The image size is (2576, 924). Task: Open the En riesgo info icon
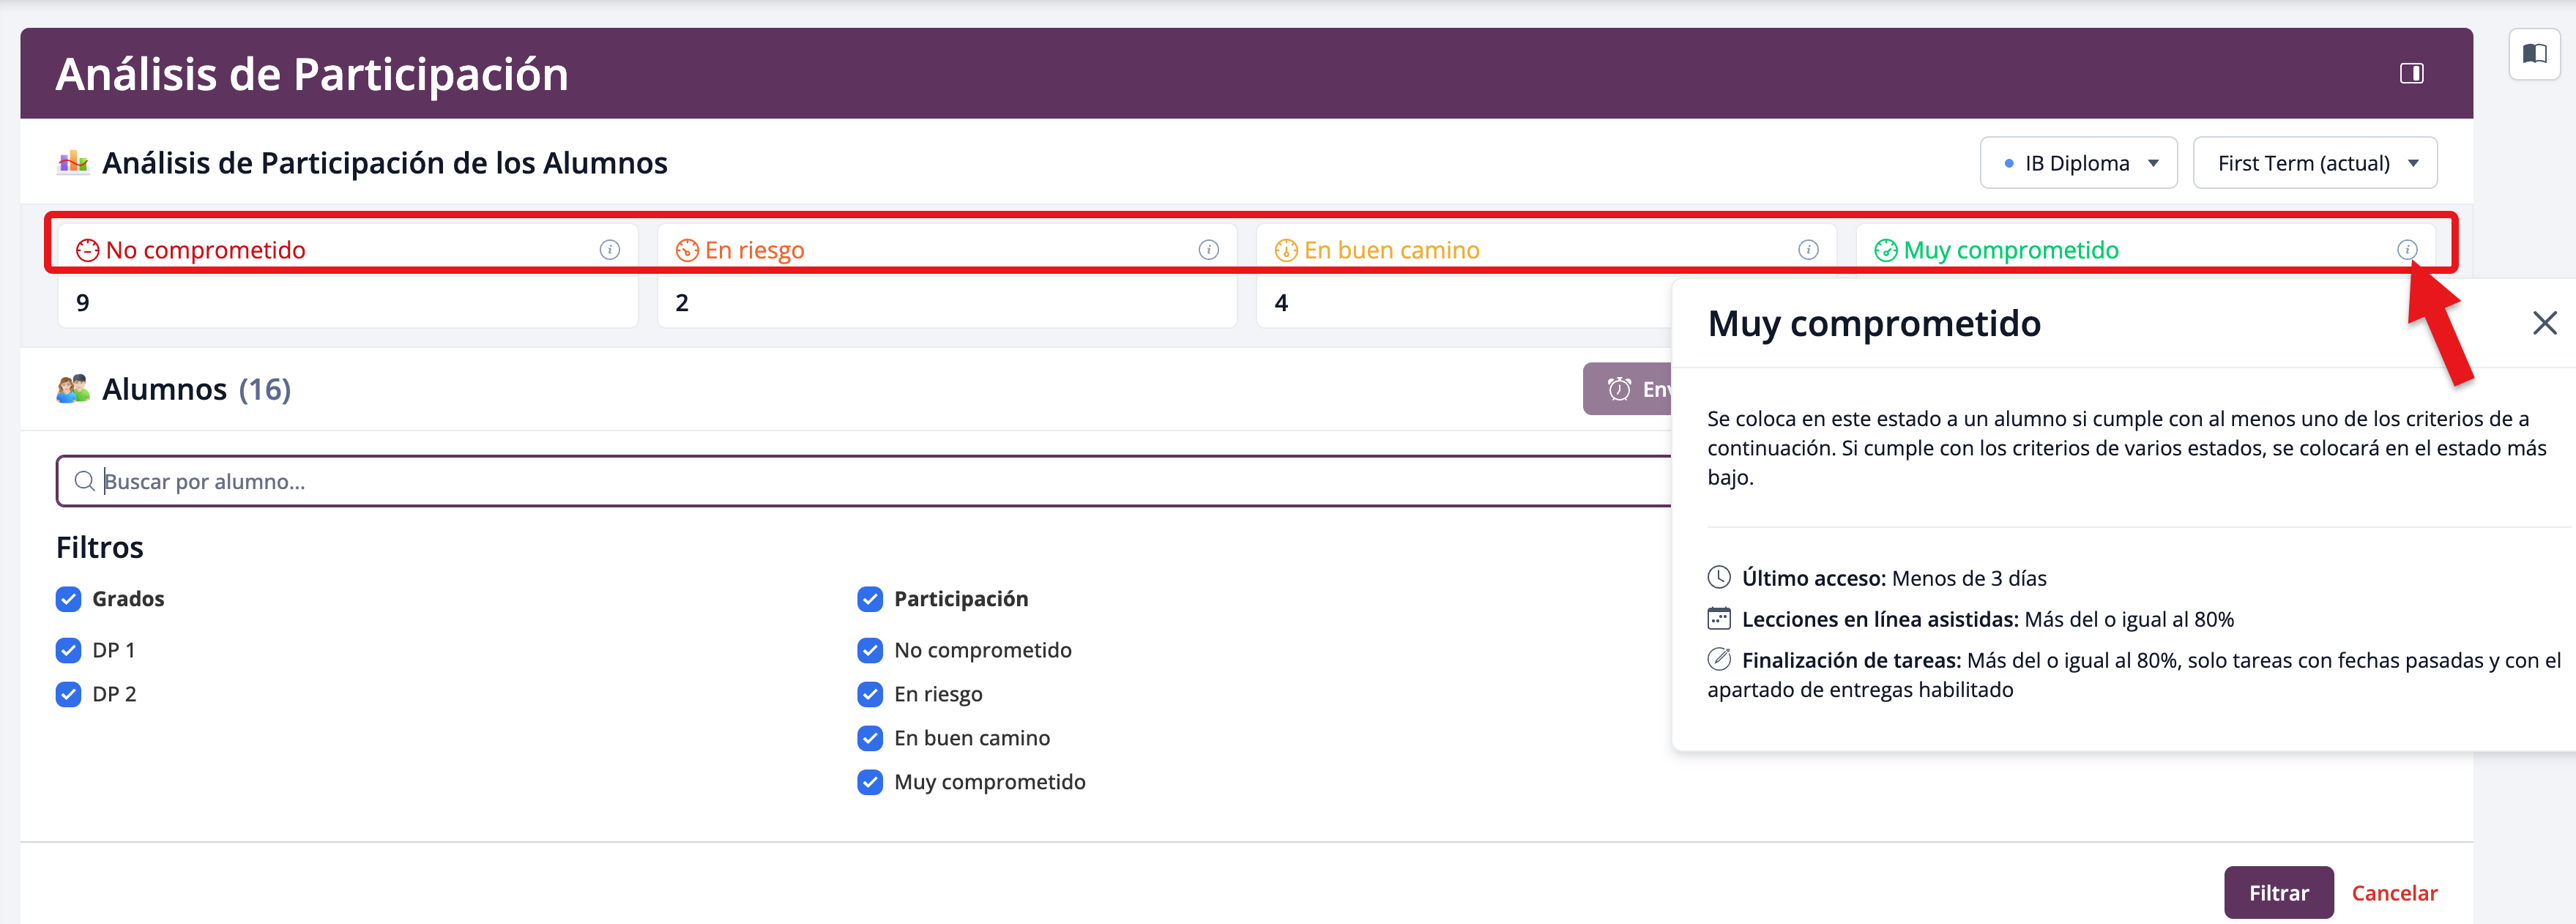click(x=1208, y=250)
